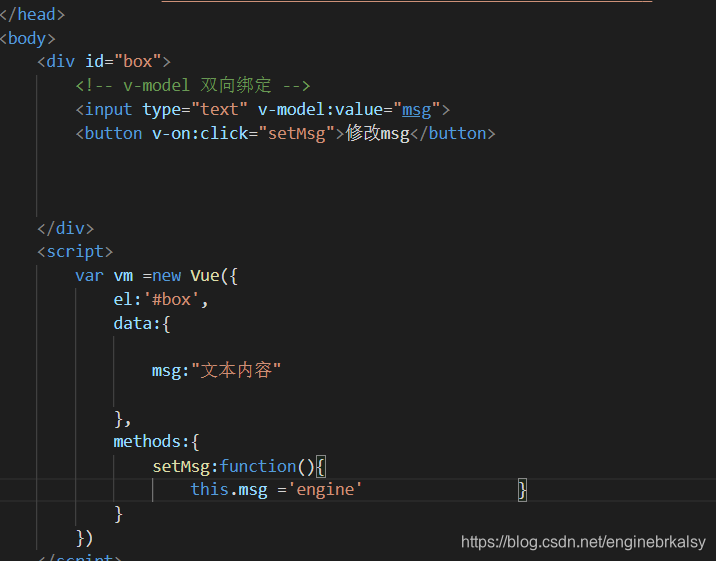Click the v-model:value attribute name
The width and height of the screenshot is (716, 561).
click(x=320, y=110)
